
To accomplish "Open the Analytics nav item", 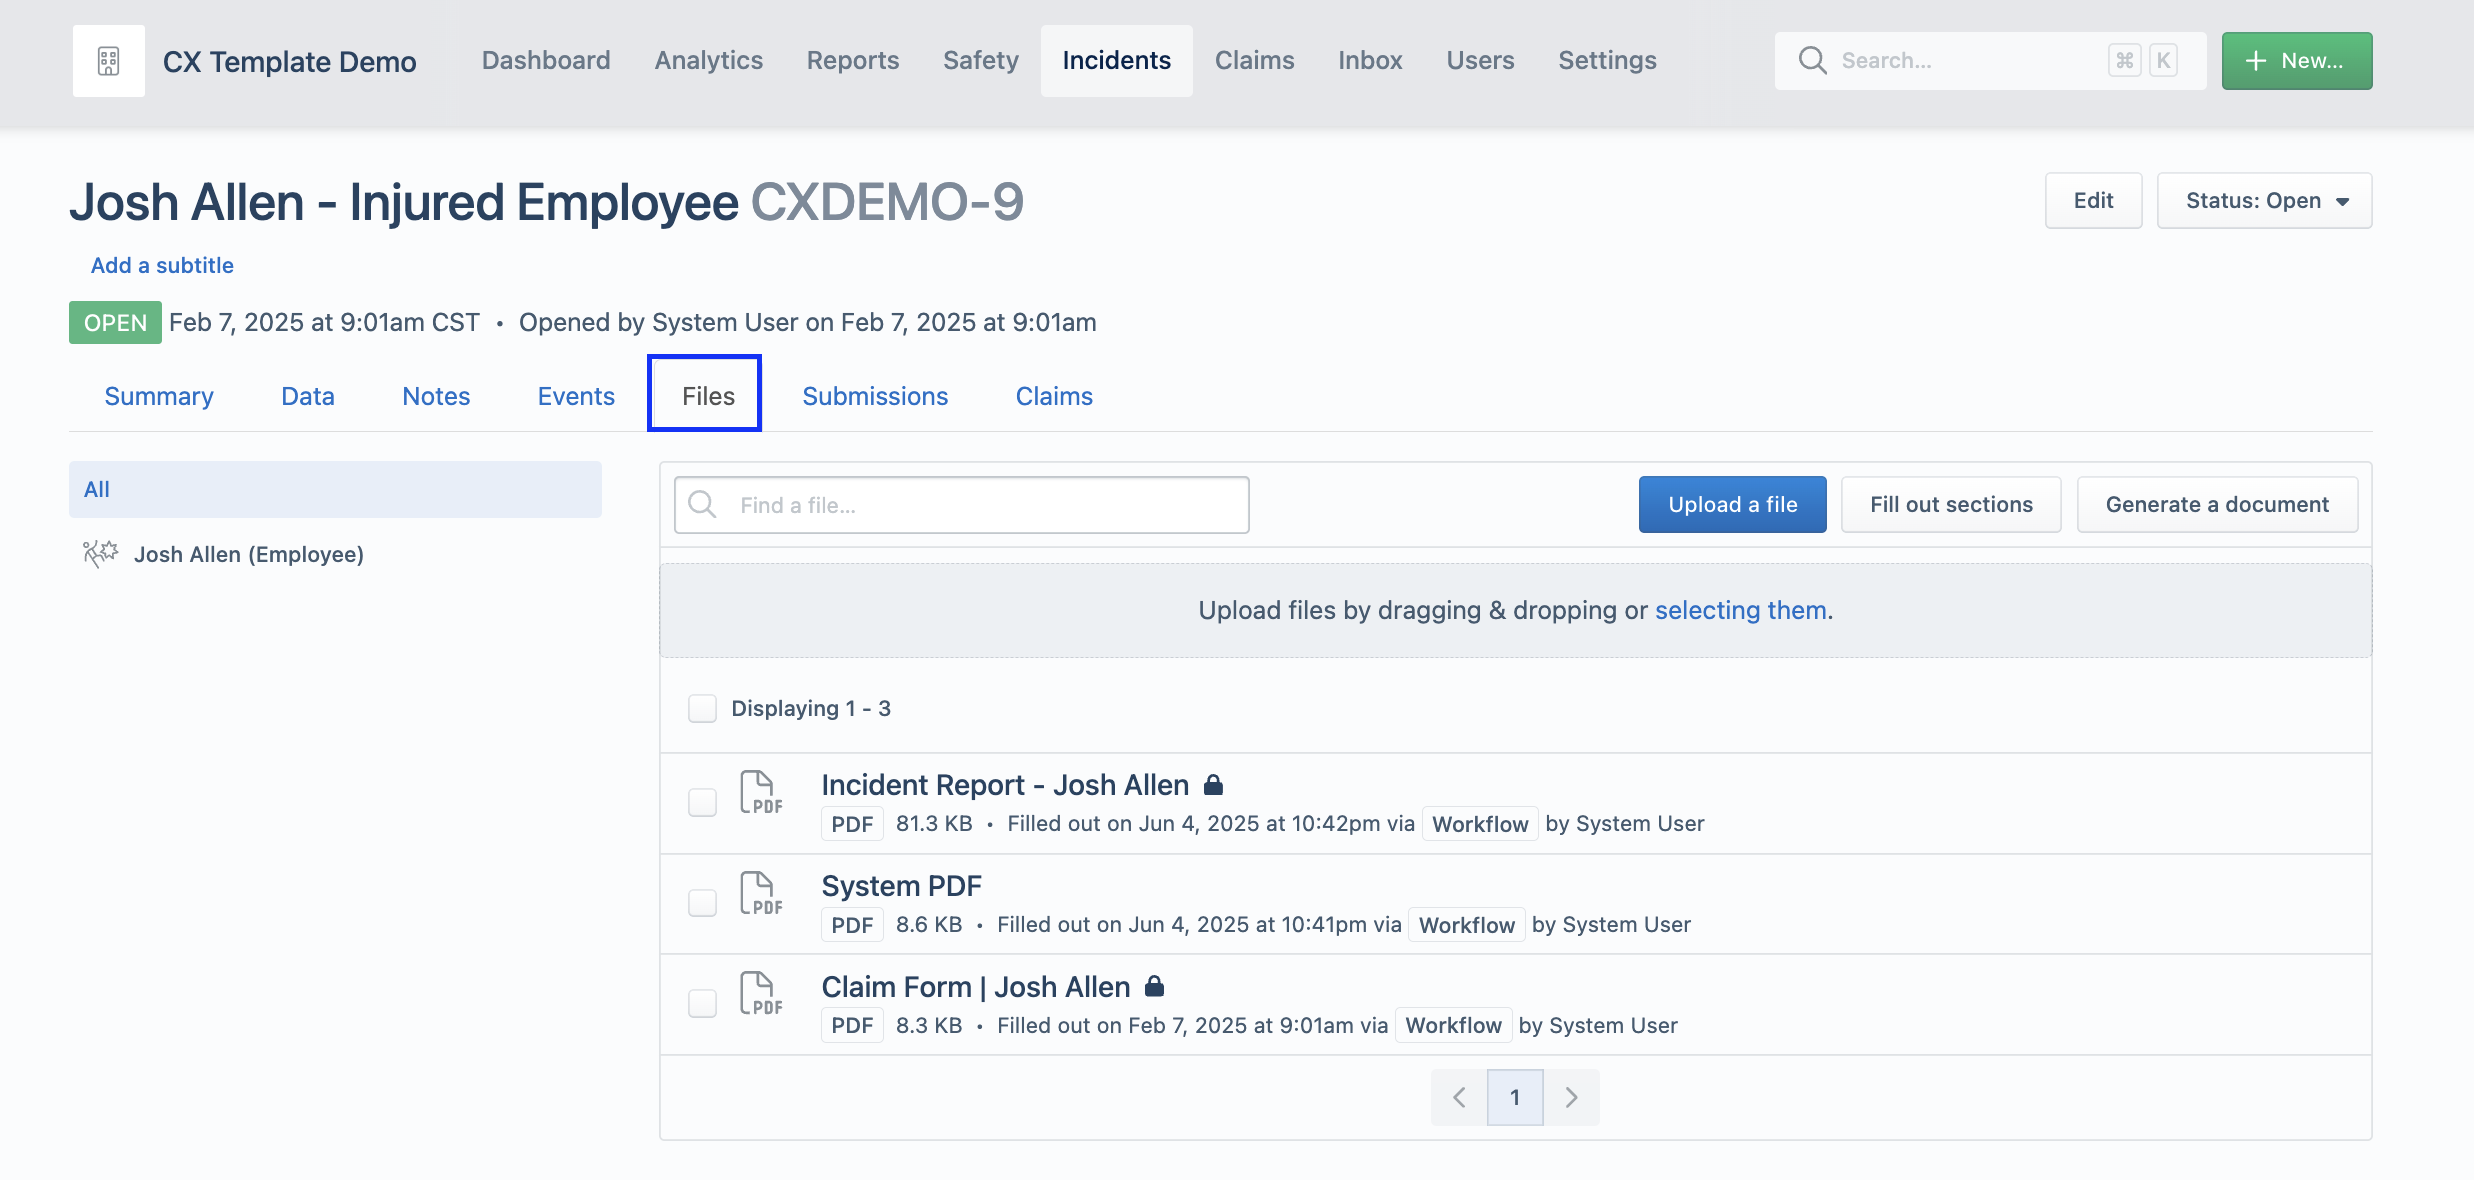I will [708, 61].
